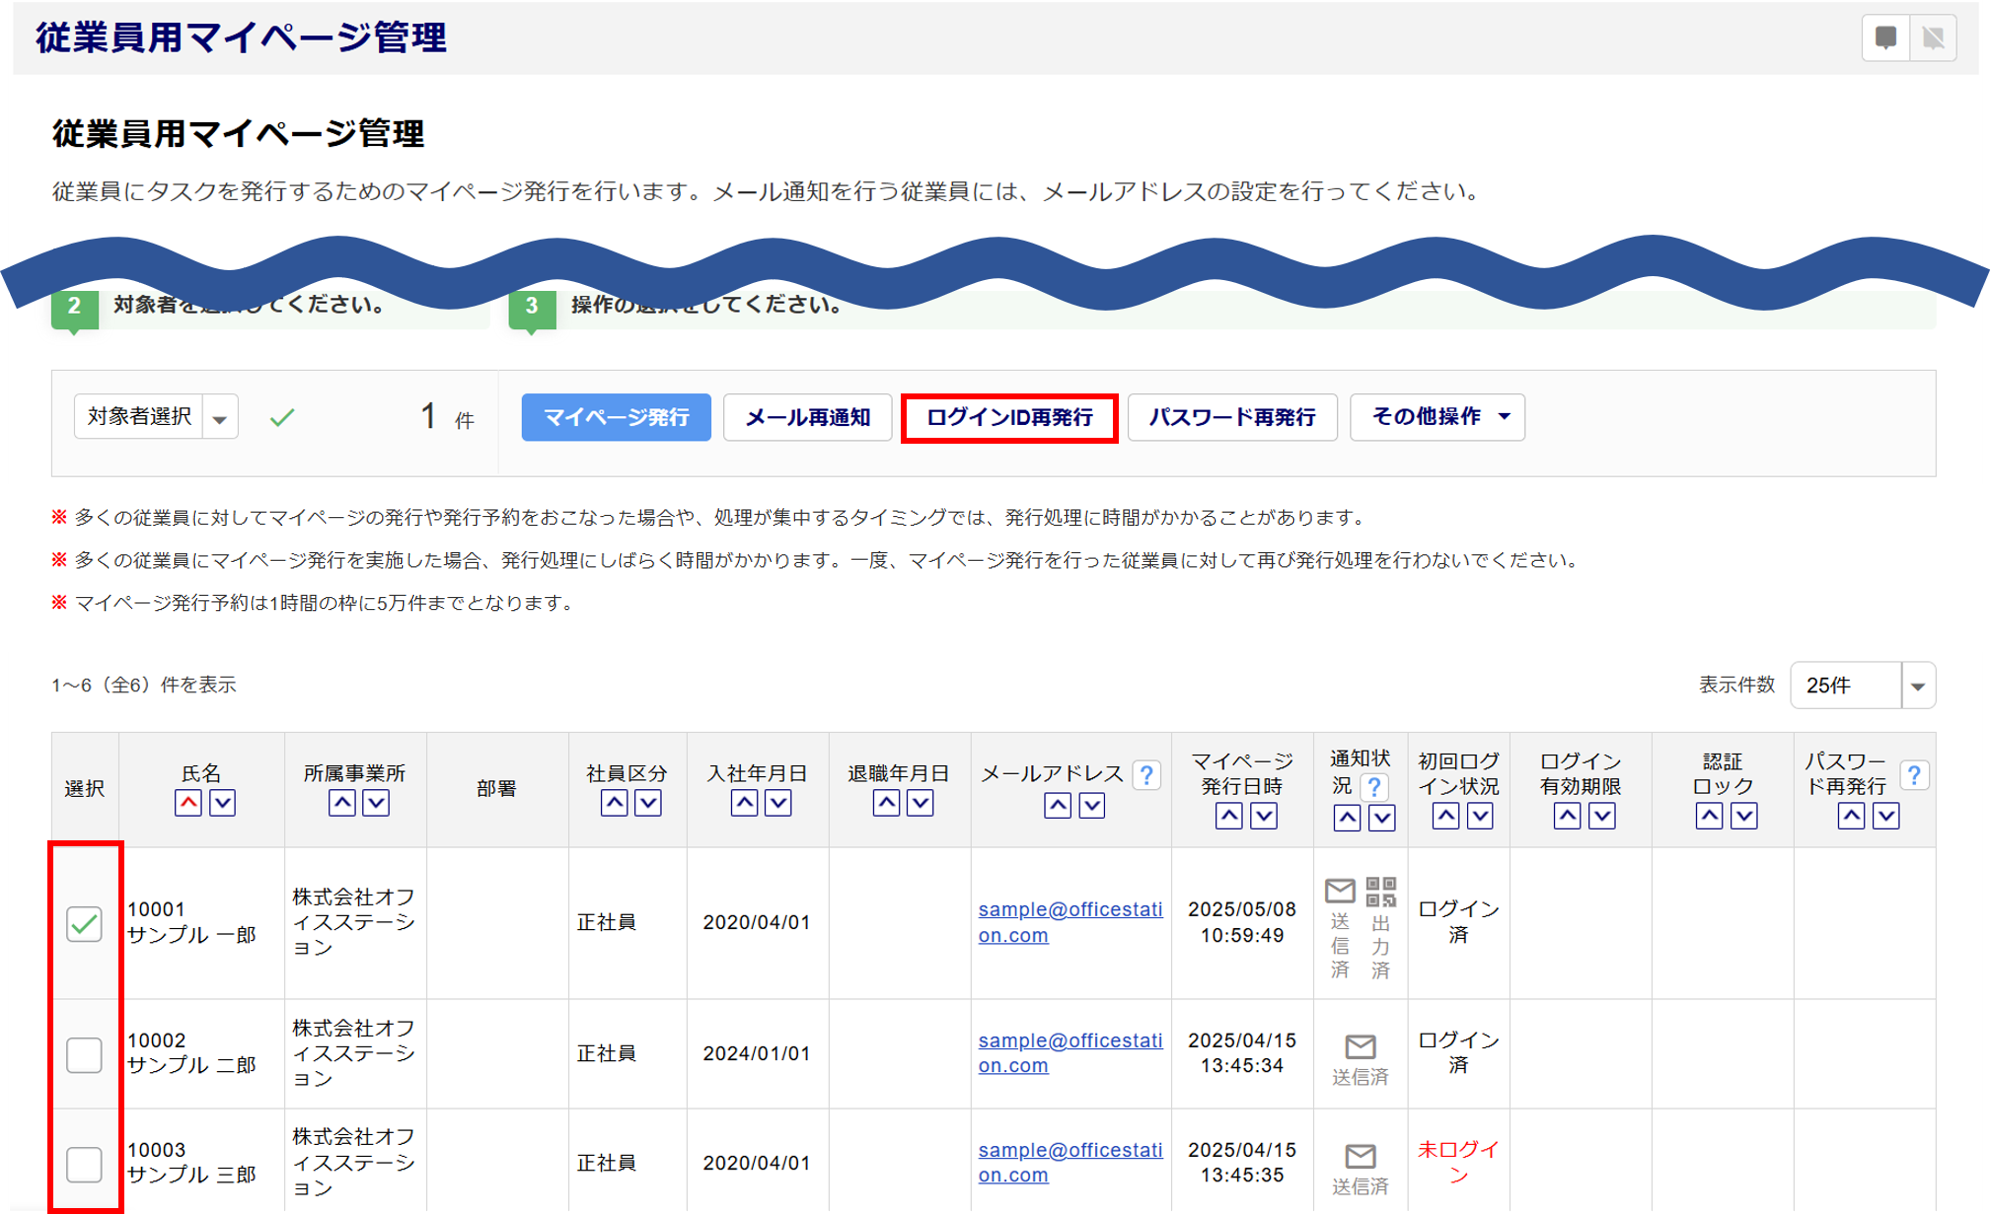
Task: Click mail 送信済 icon for サンプル 二郎
Action: [1360, 1046]
